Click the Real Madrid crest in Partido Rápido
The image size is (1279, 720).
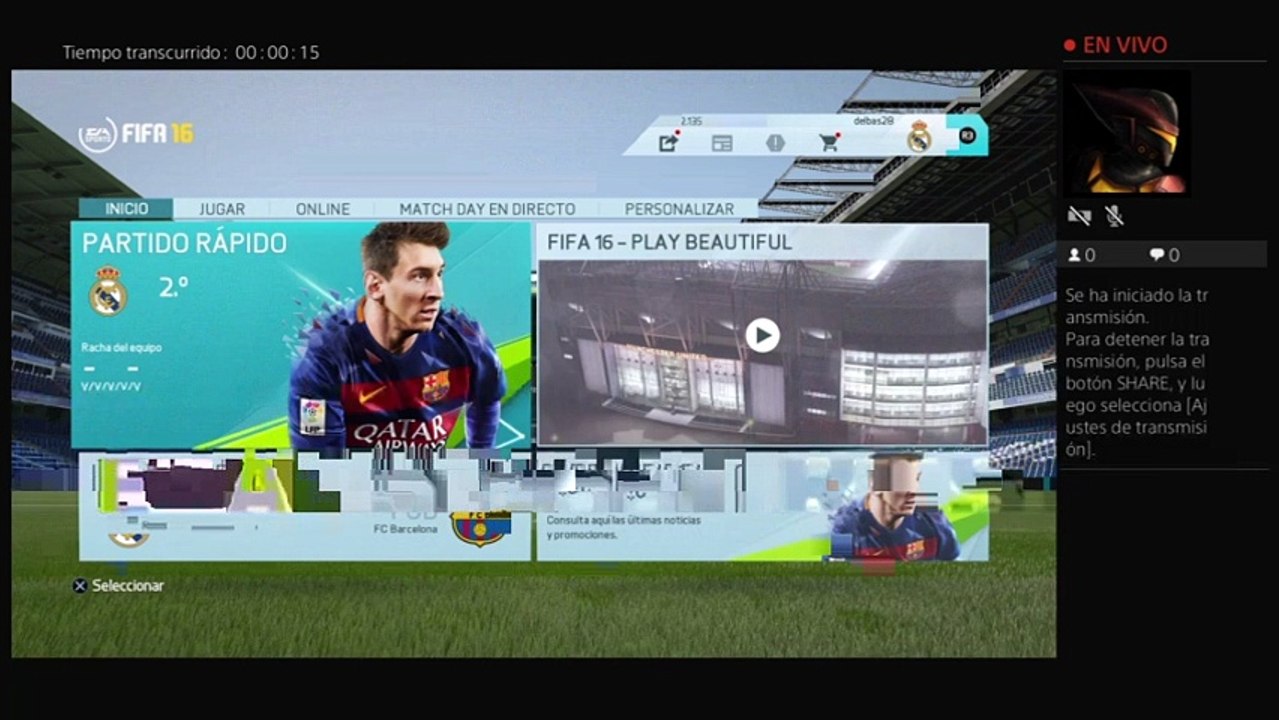[x=107, y=291]
